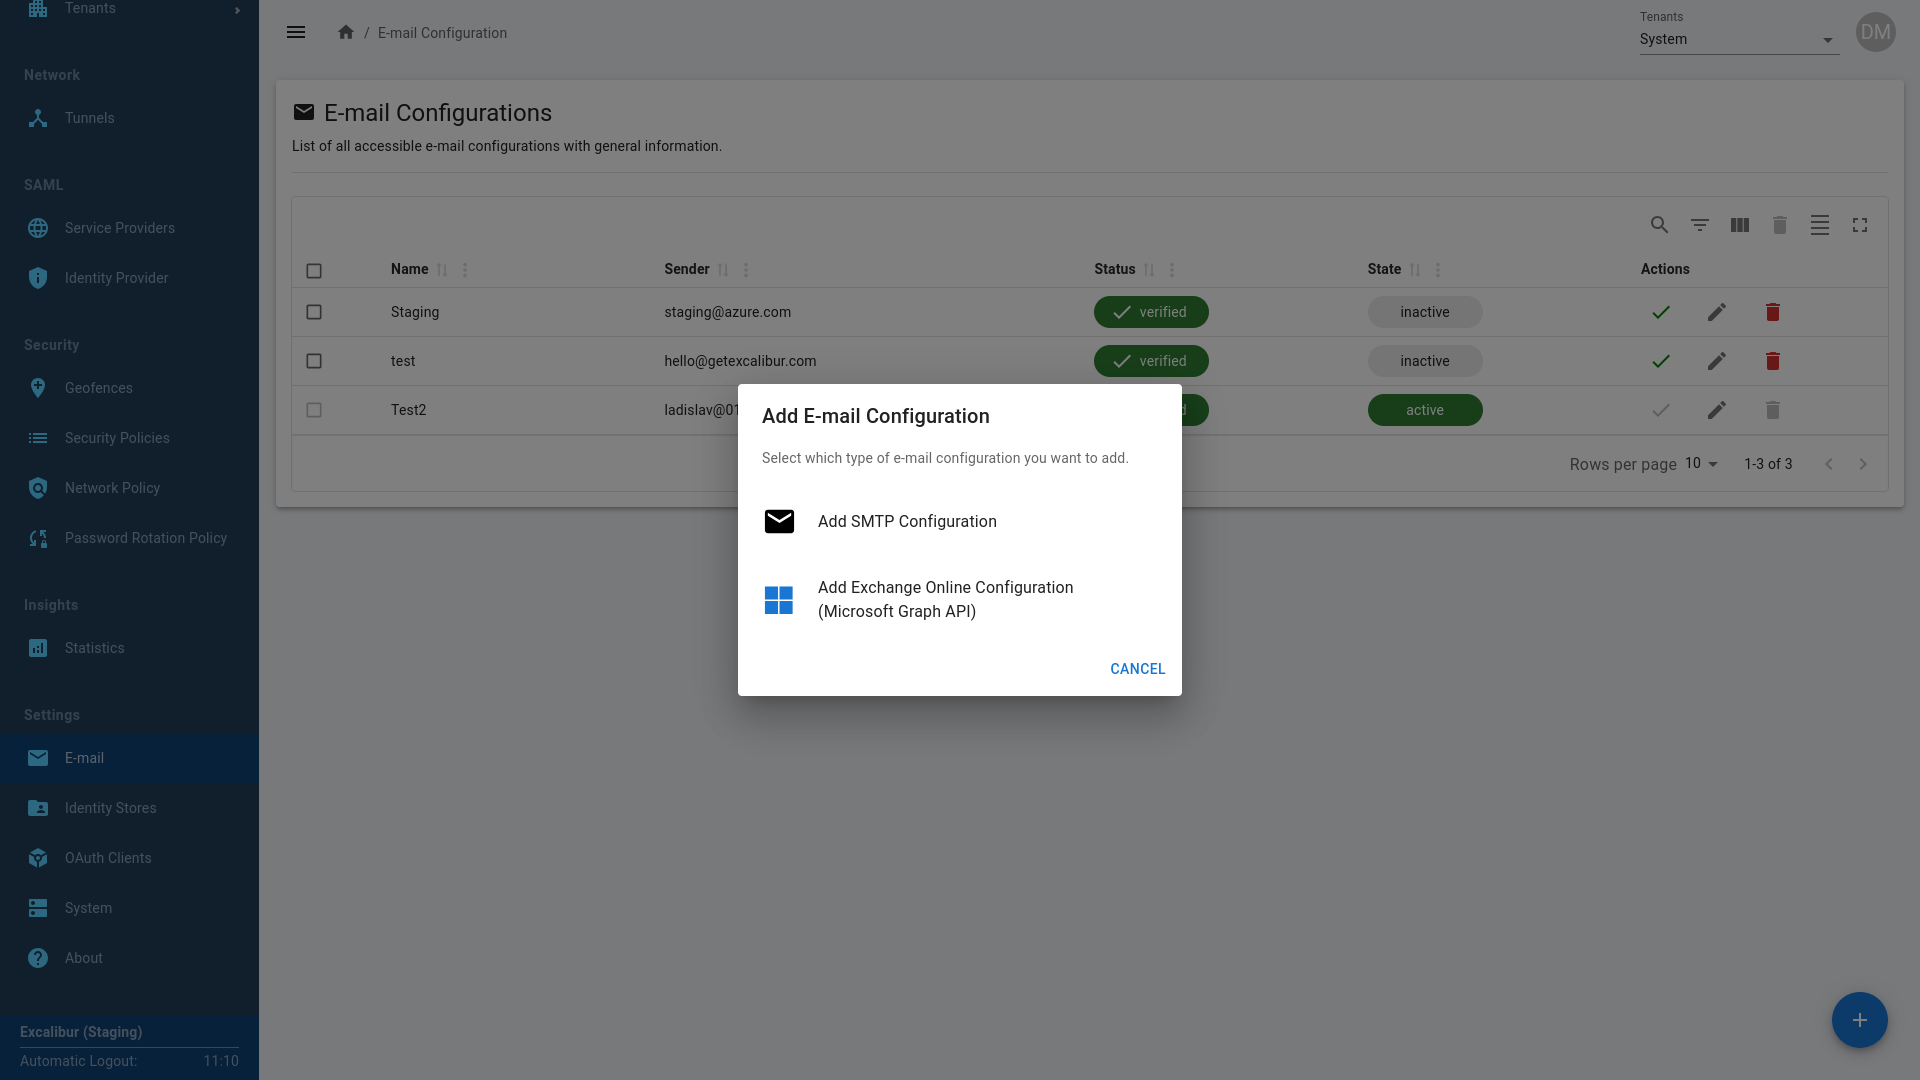This screenshot has width=1920, height=1080.
Task: Check the test row checkbox
Action: [314, 361]
